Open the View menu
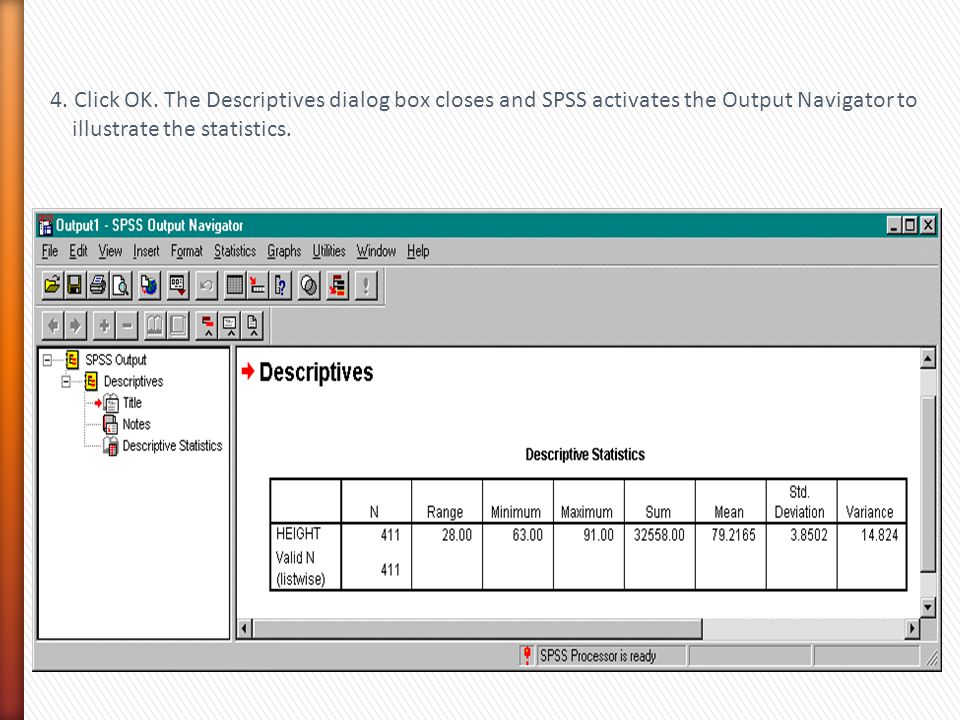This screenshot has height=720, width=960. tap(110, 251)
